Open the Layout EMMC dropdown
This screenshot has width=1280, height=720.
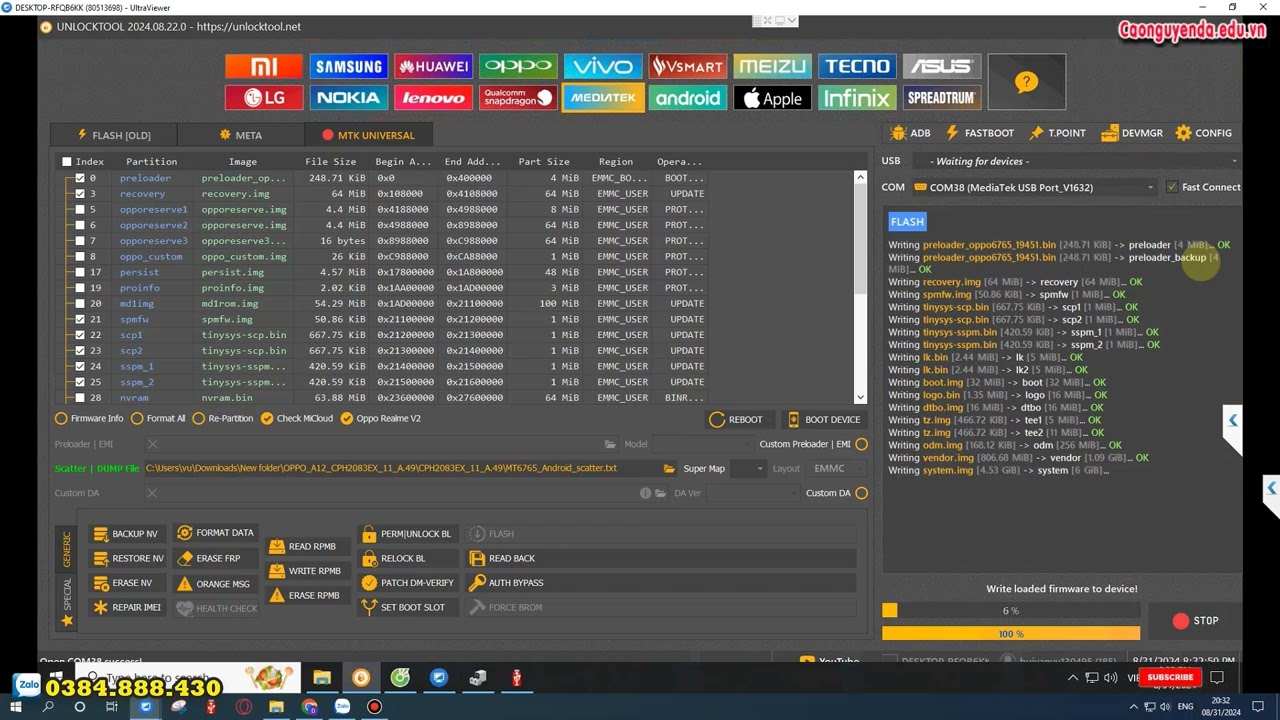[836, 468]
